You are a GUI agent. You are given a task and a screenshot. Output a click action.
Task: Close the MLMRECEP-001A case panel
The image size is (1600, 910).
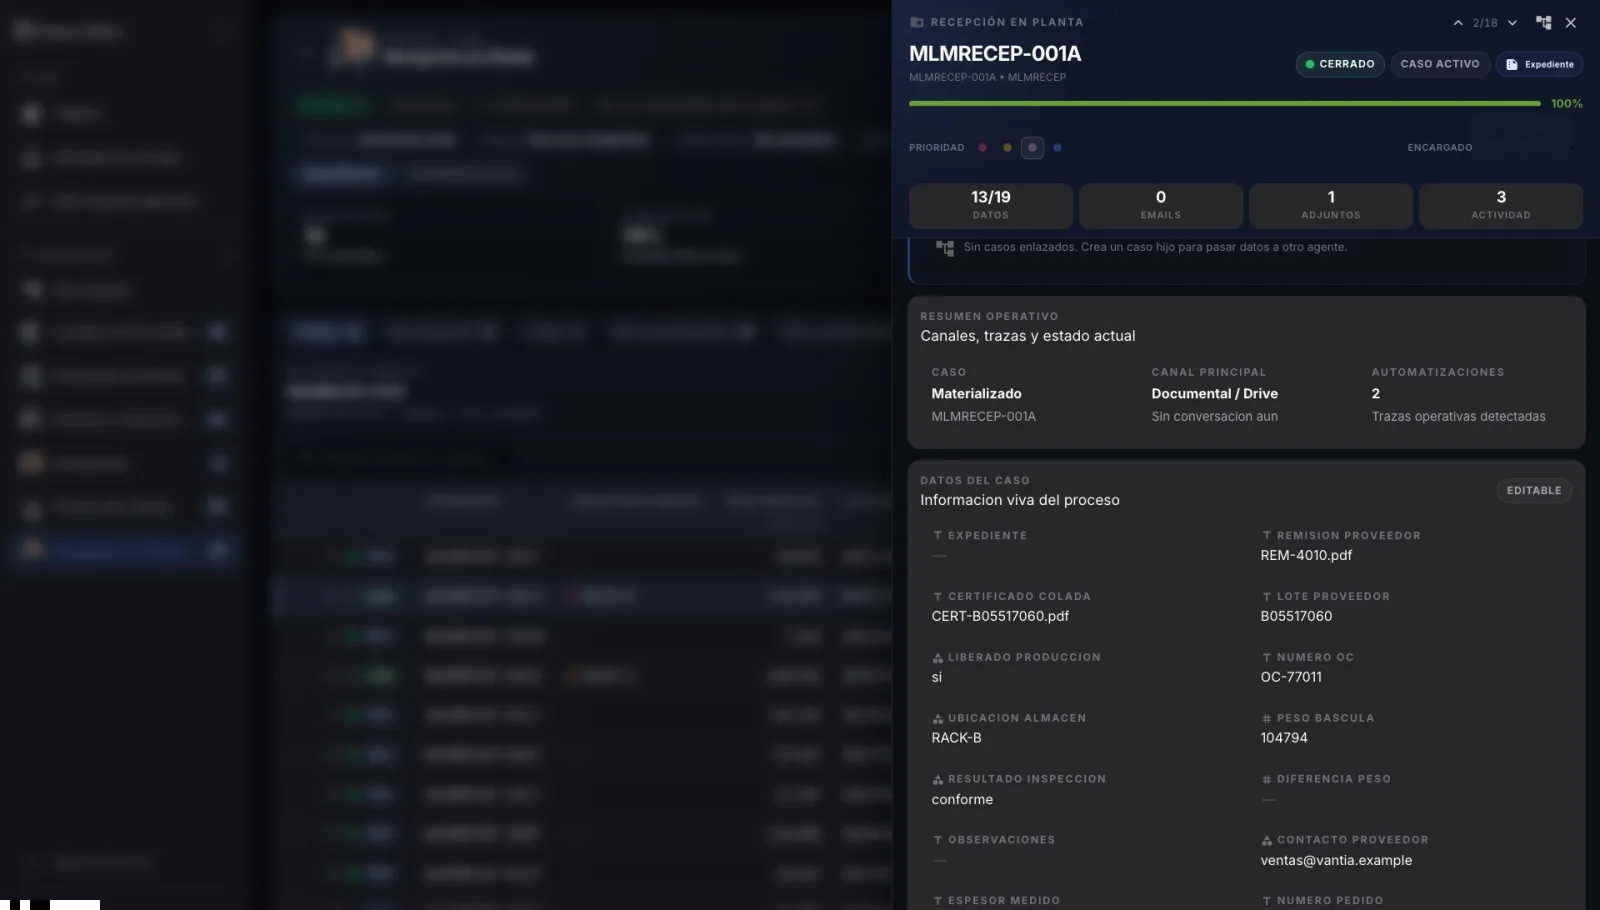pos(1571,22)
